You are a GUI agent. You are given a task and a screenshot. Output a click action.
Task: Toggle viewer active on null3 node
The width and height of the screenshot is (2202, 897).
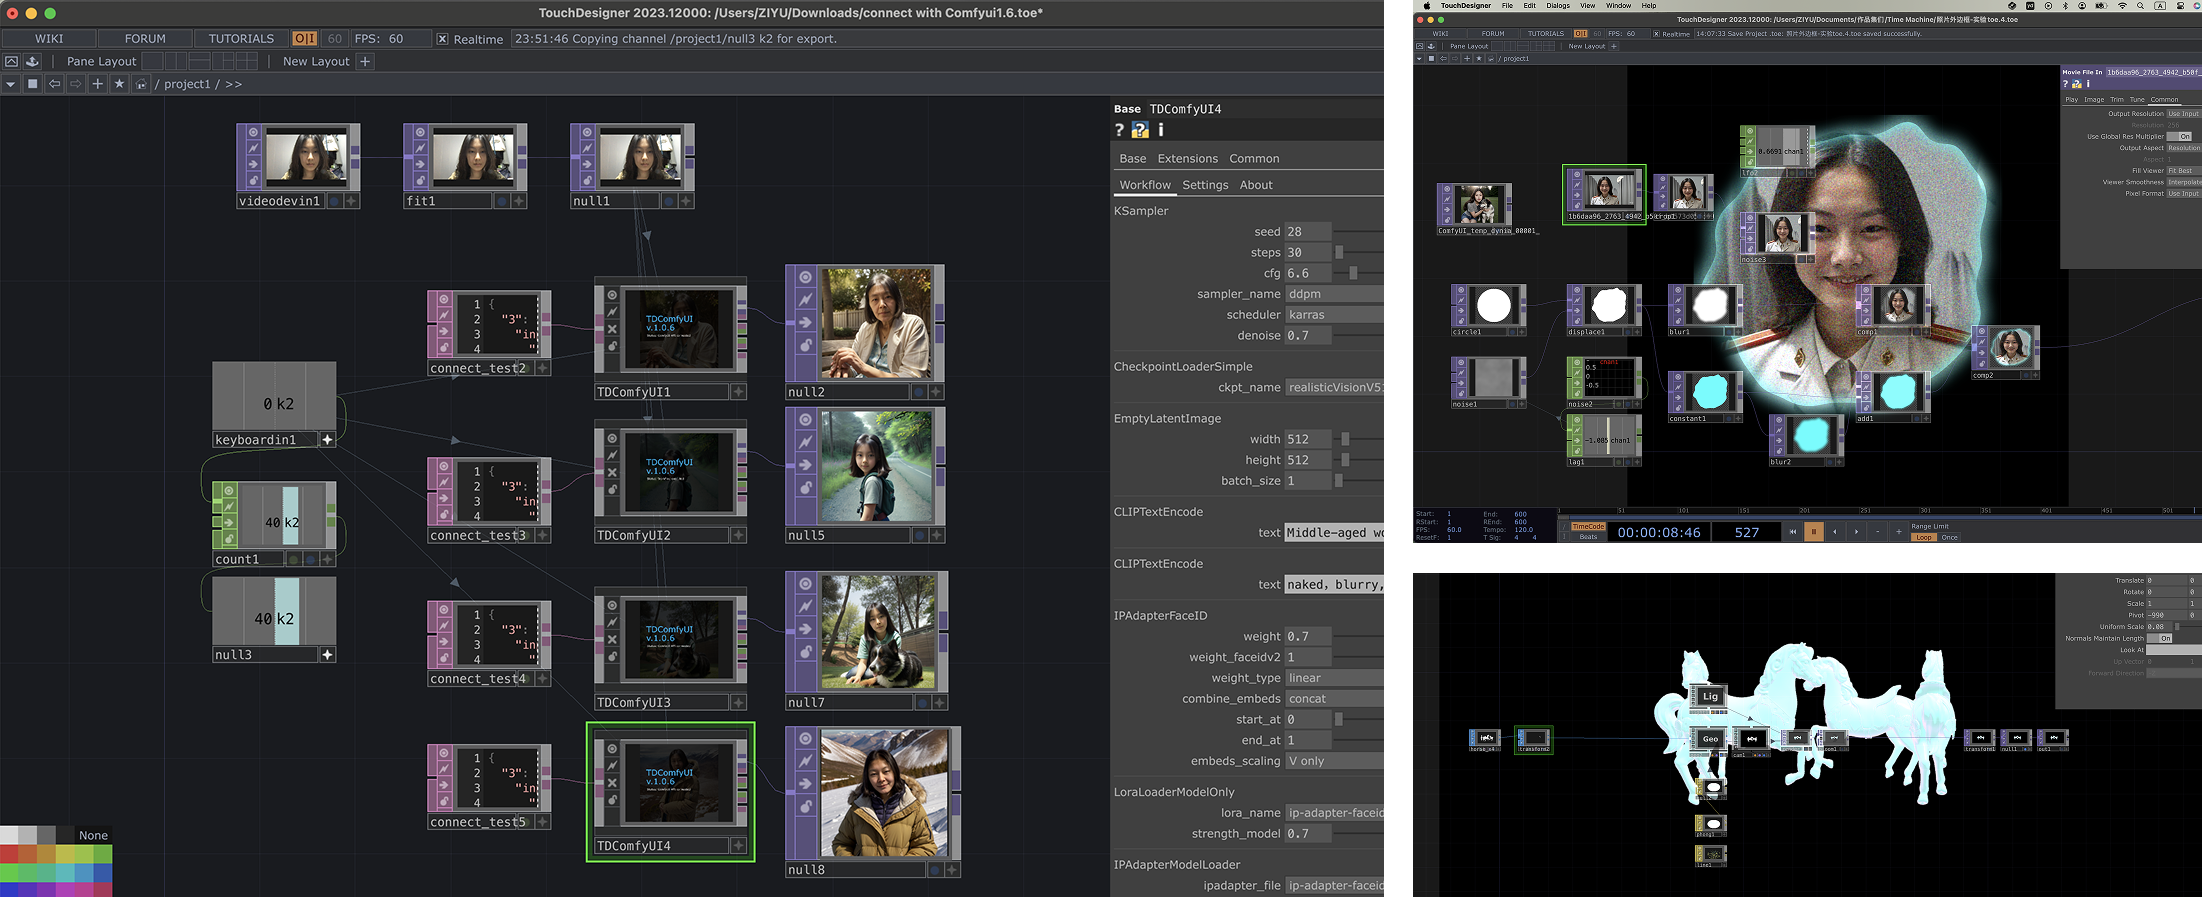(327, 655)
